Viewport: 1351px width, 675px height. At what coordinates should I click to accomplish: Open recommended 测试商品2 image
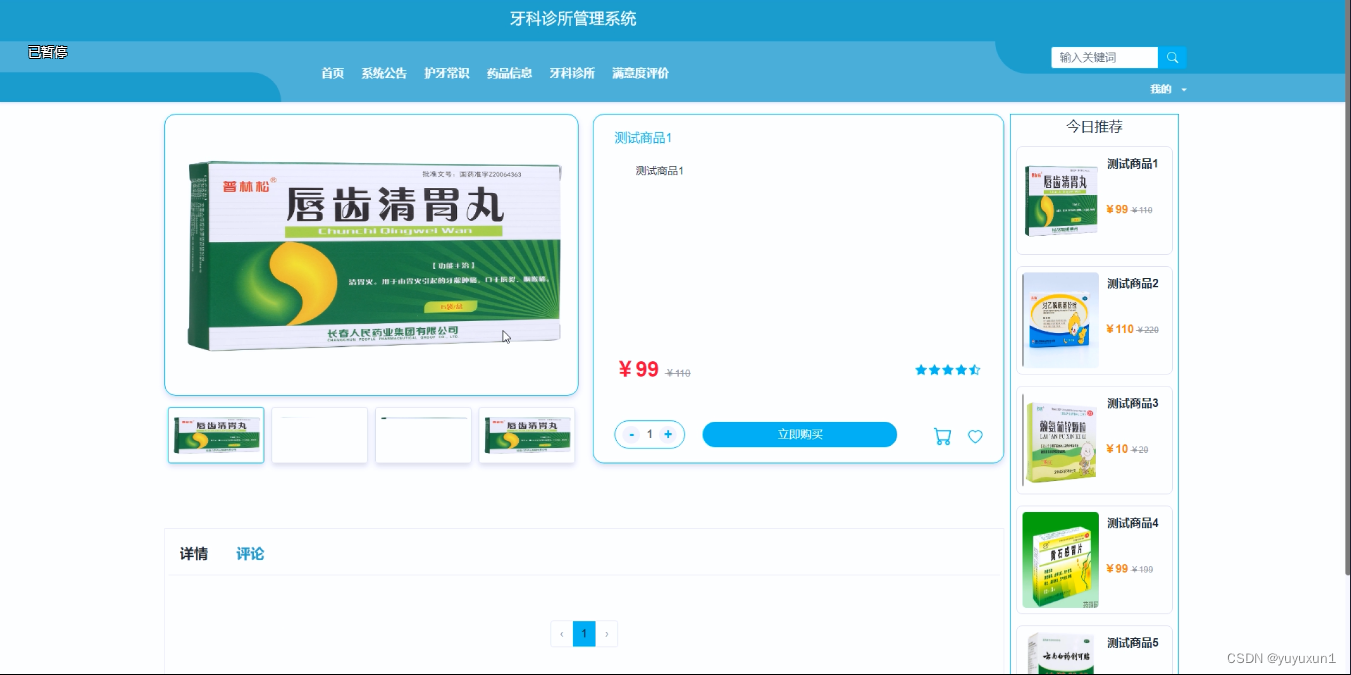click(x=1060, y=320)
